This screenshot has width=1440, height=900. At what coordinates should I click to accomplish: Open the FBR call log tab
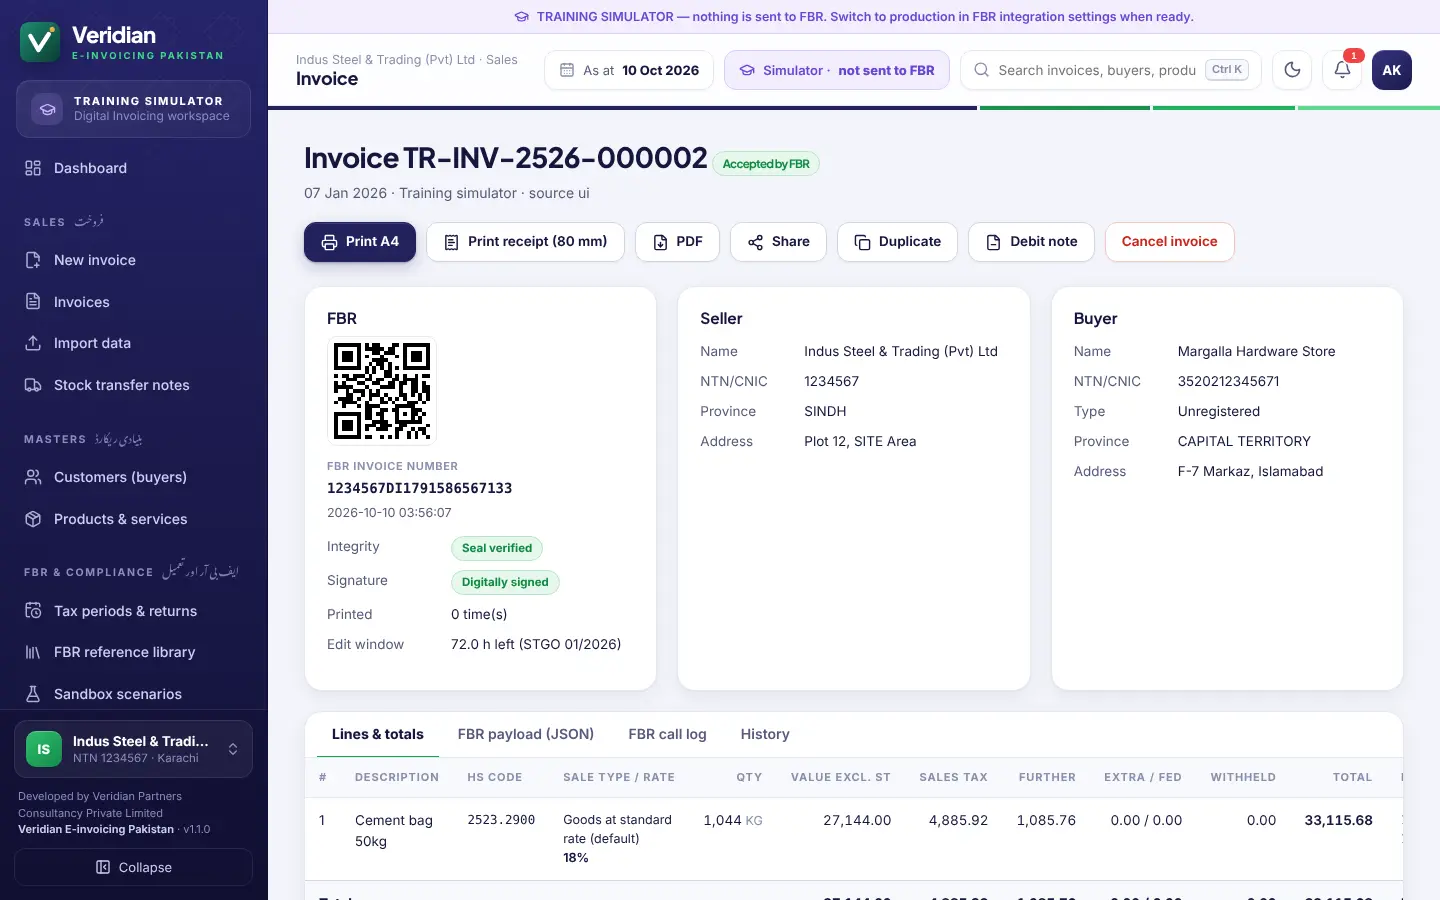pyautogui.click(x=667, y=734)
